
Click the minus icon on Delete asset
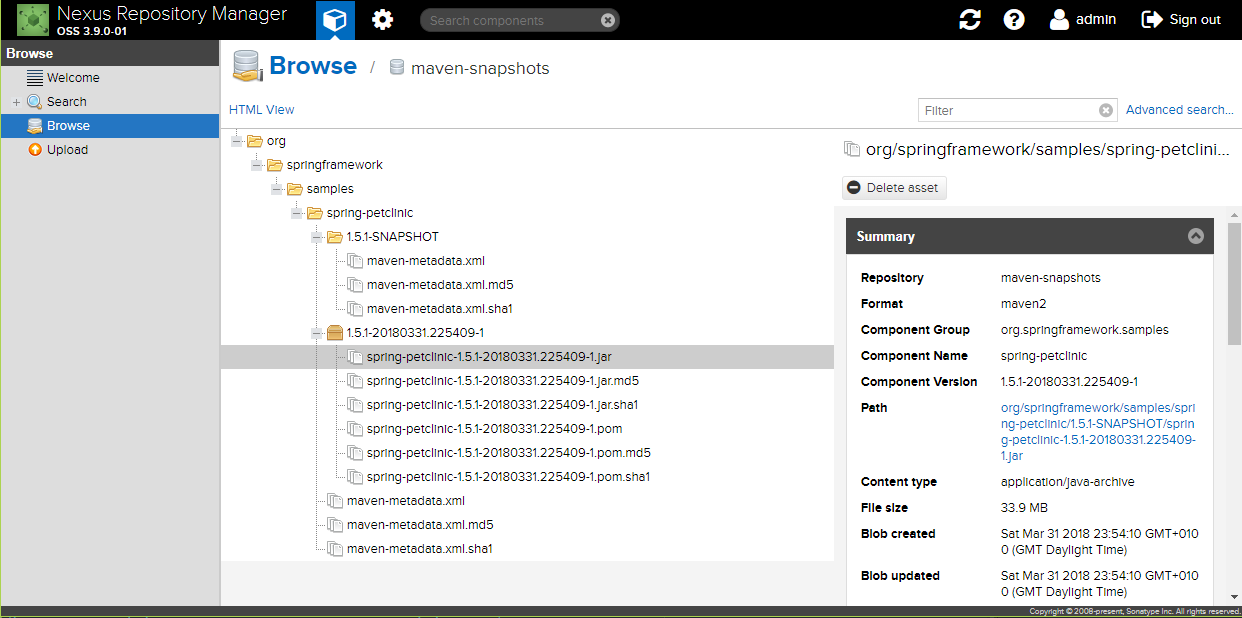pyautogui.click(x=853, y=188)
